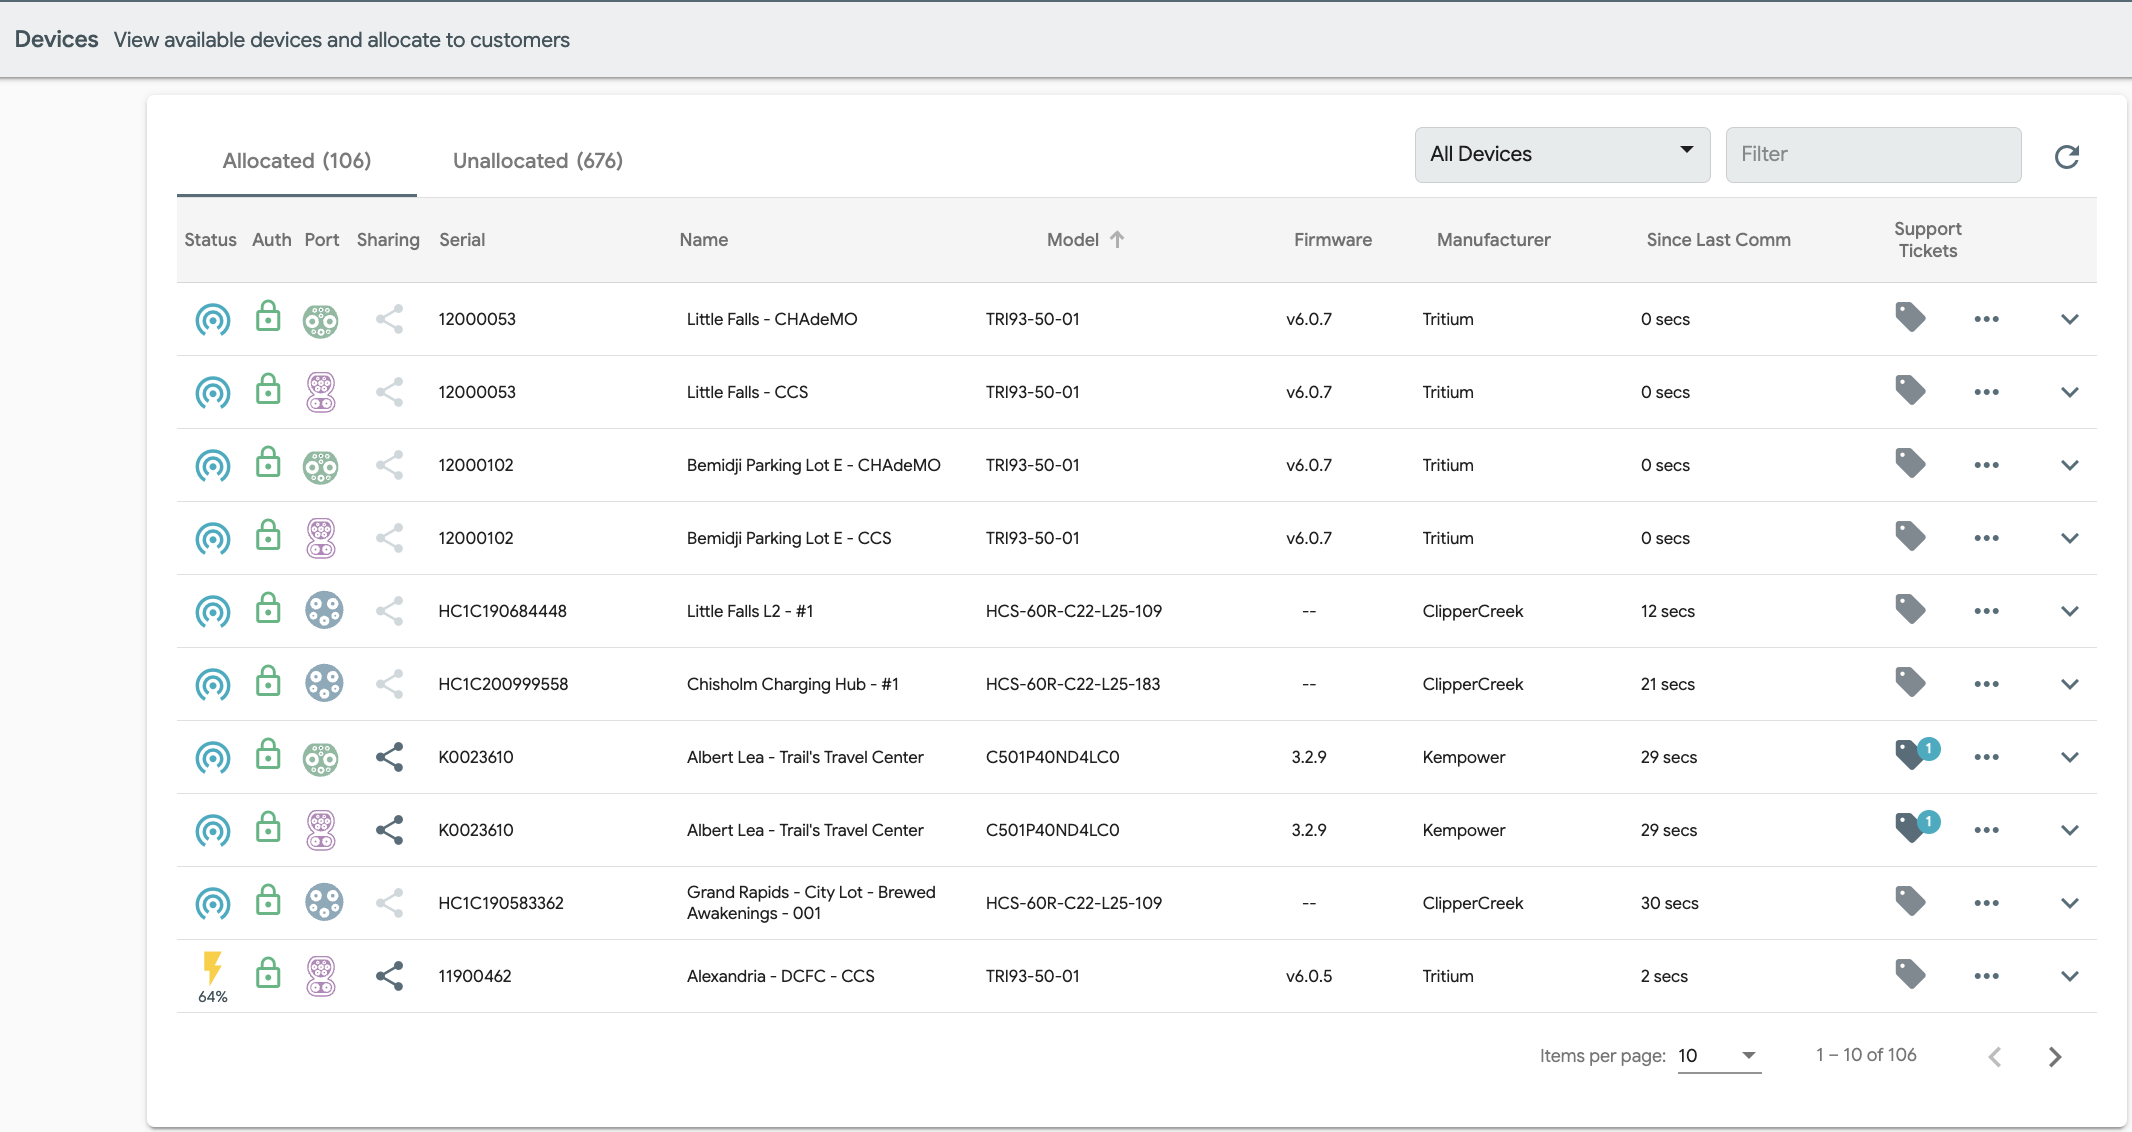The height and width of the screenshot is (1132, 2132).
Task: Click firmware v6.0.5 in Alexandria row
Action: (x=1309, y=976)
